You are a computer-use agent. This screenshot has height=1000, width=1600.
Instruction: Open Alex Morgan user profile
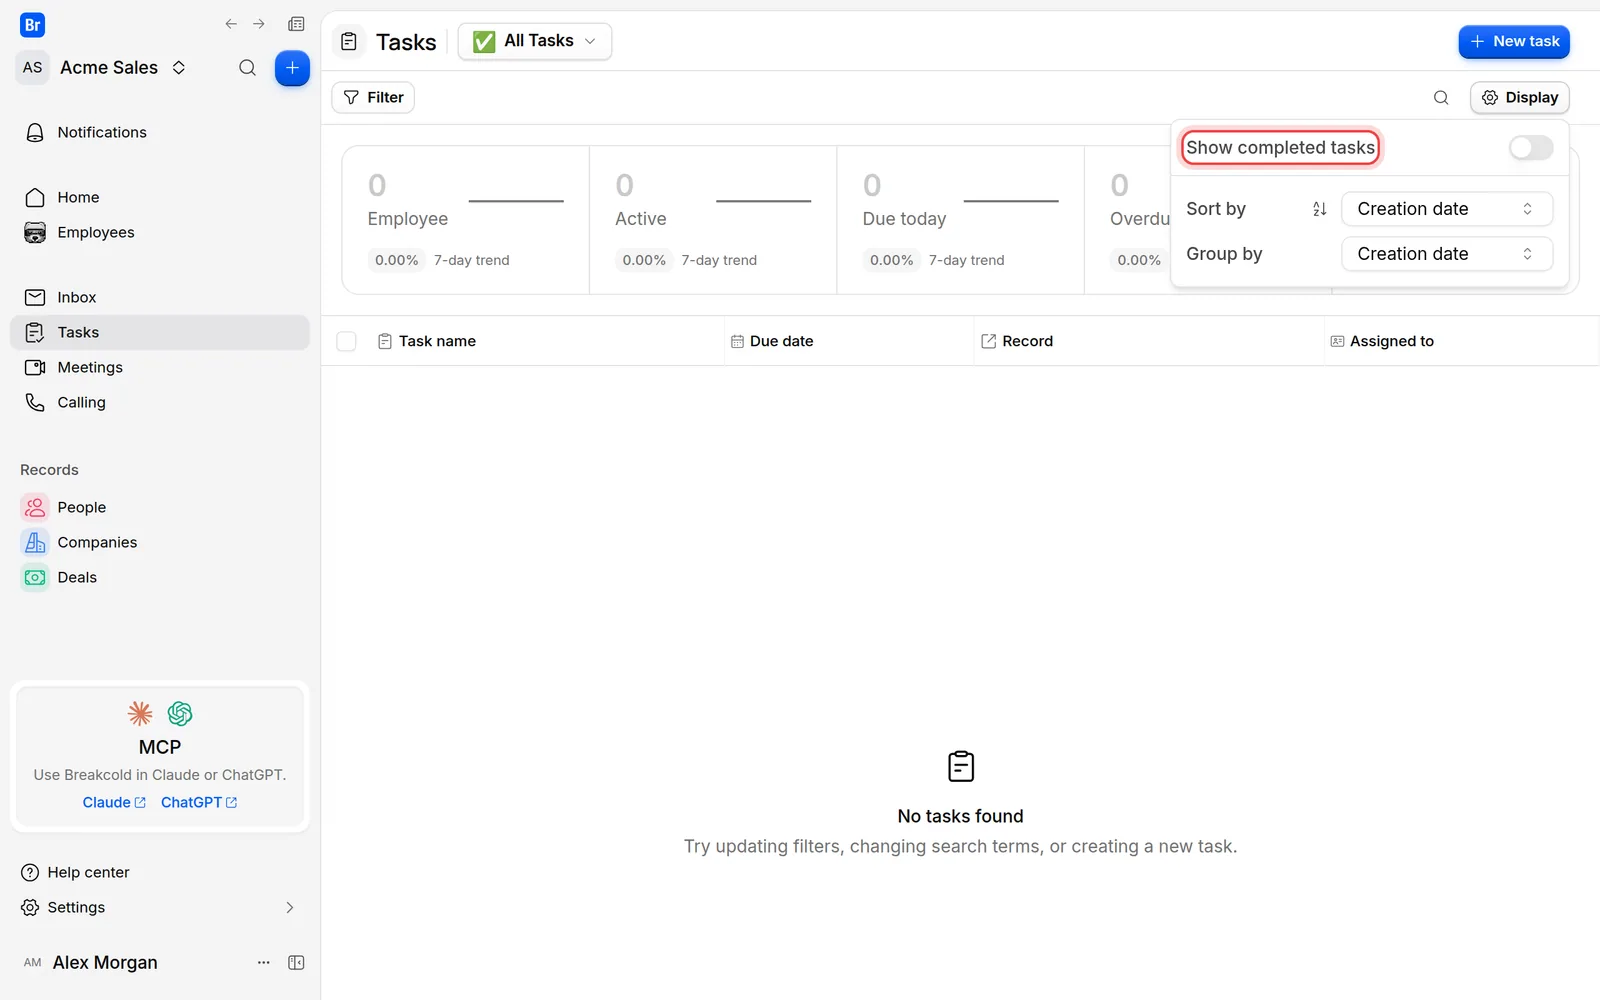coord(90,963)
